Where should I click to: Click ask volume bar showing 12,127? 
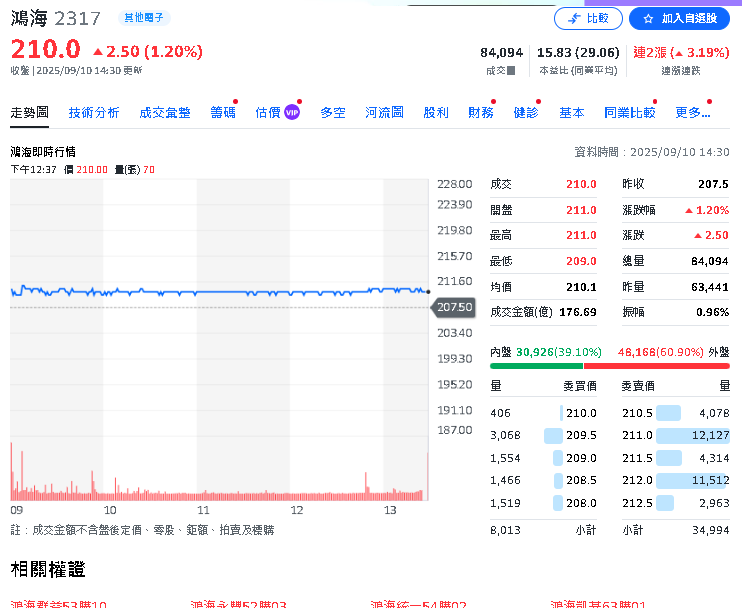tap(693, 435)
